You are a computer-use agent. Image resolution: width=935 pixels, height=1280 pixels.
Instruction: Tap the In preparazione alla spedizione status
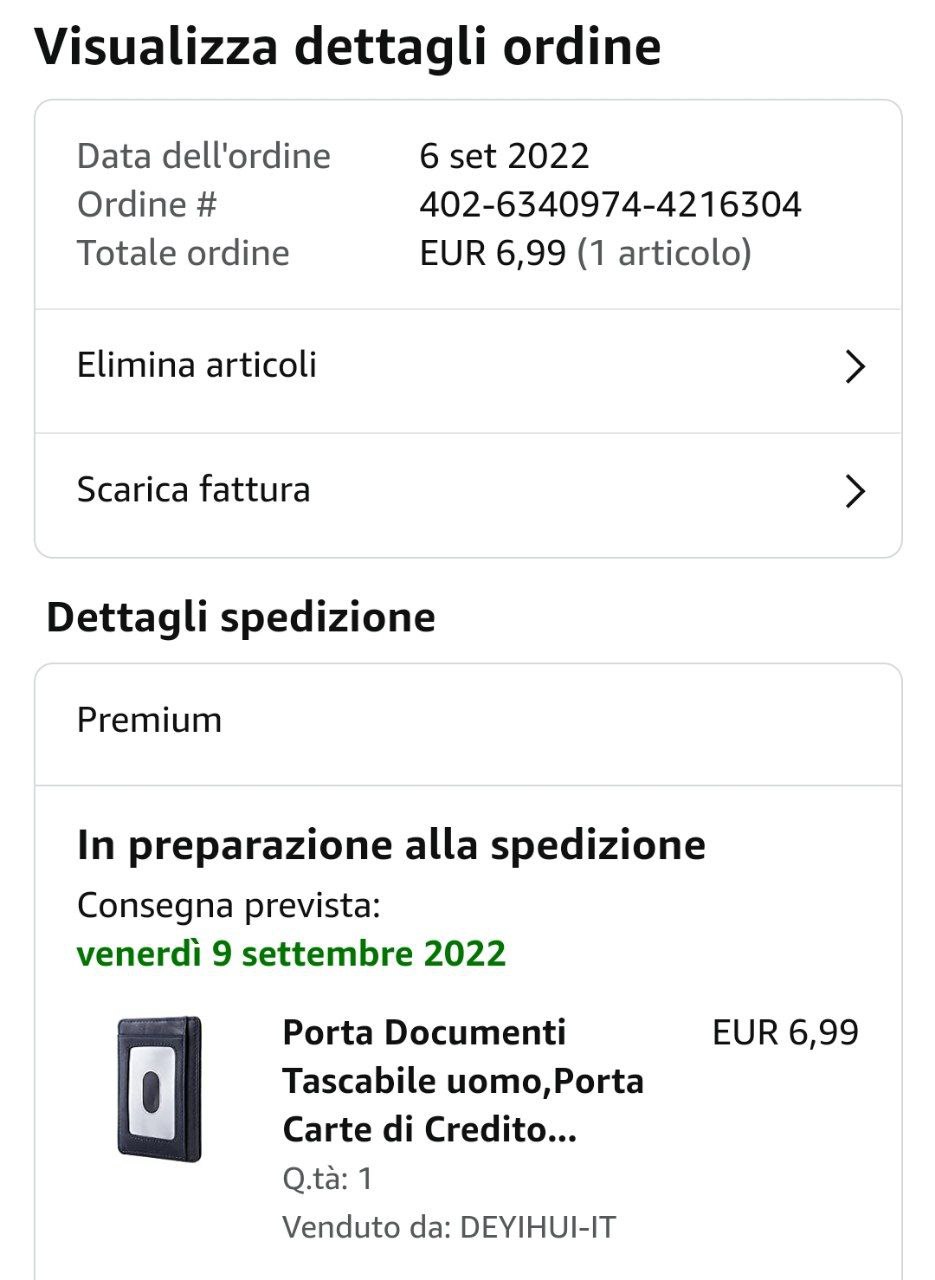click(391, 845)
